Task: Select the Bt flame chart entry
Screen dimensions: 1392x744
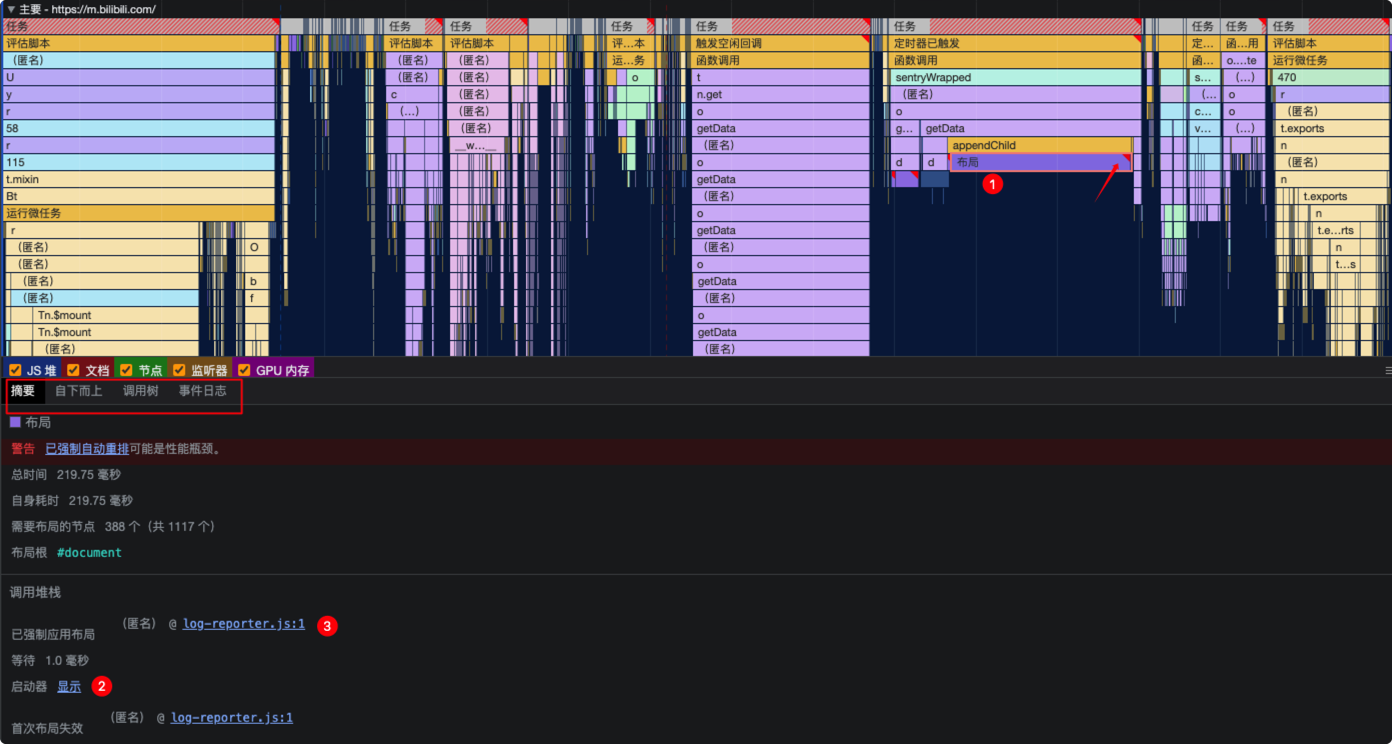Action: 138,196
